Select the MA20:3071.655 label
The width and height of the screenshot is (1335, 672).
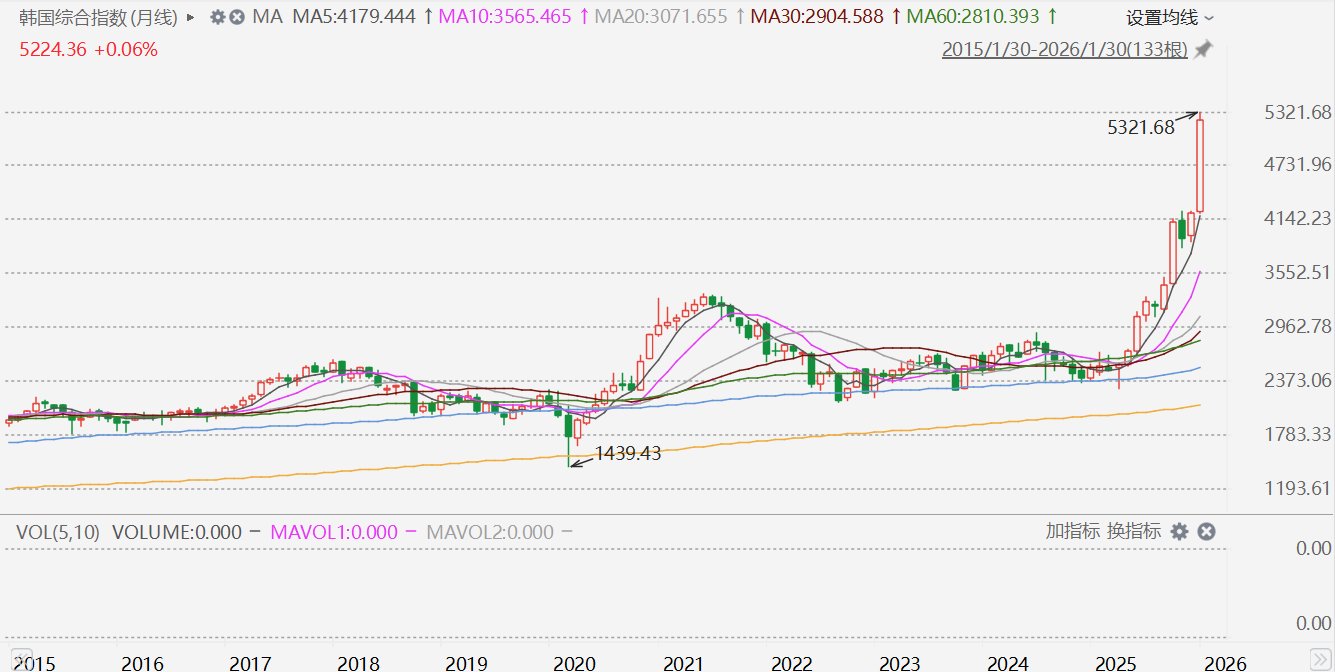660,17
